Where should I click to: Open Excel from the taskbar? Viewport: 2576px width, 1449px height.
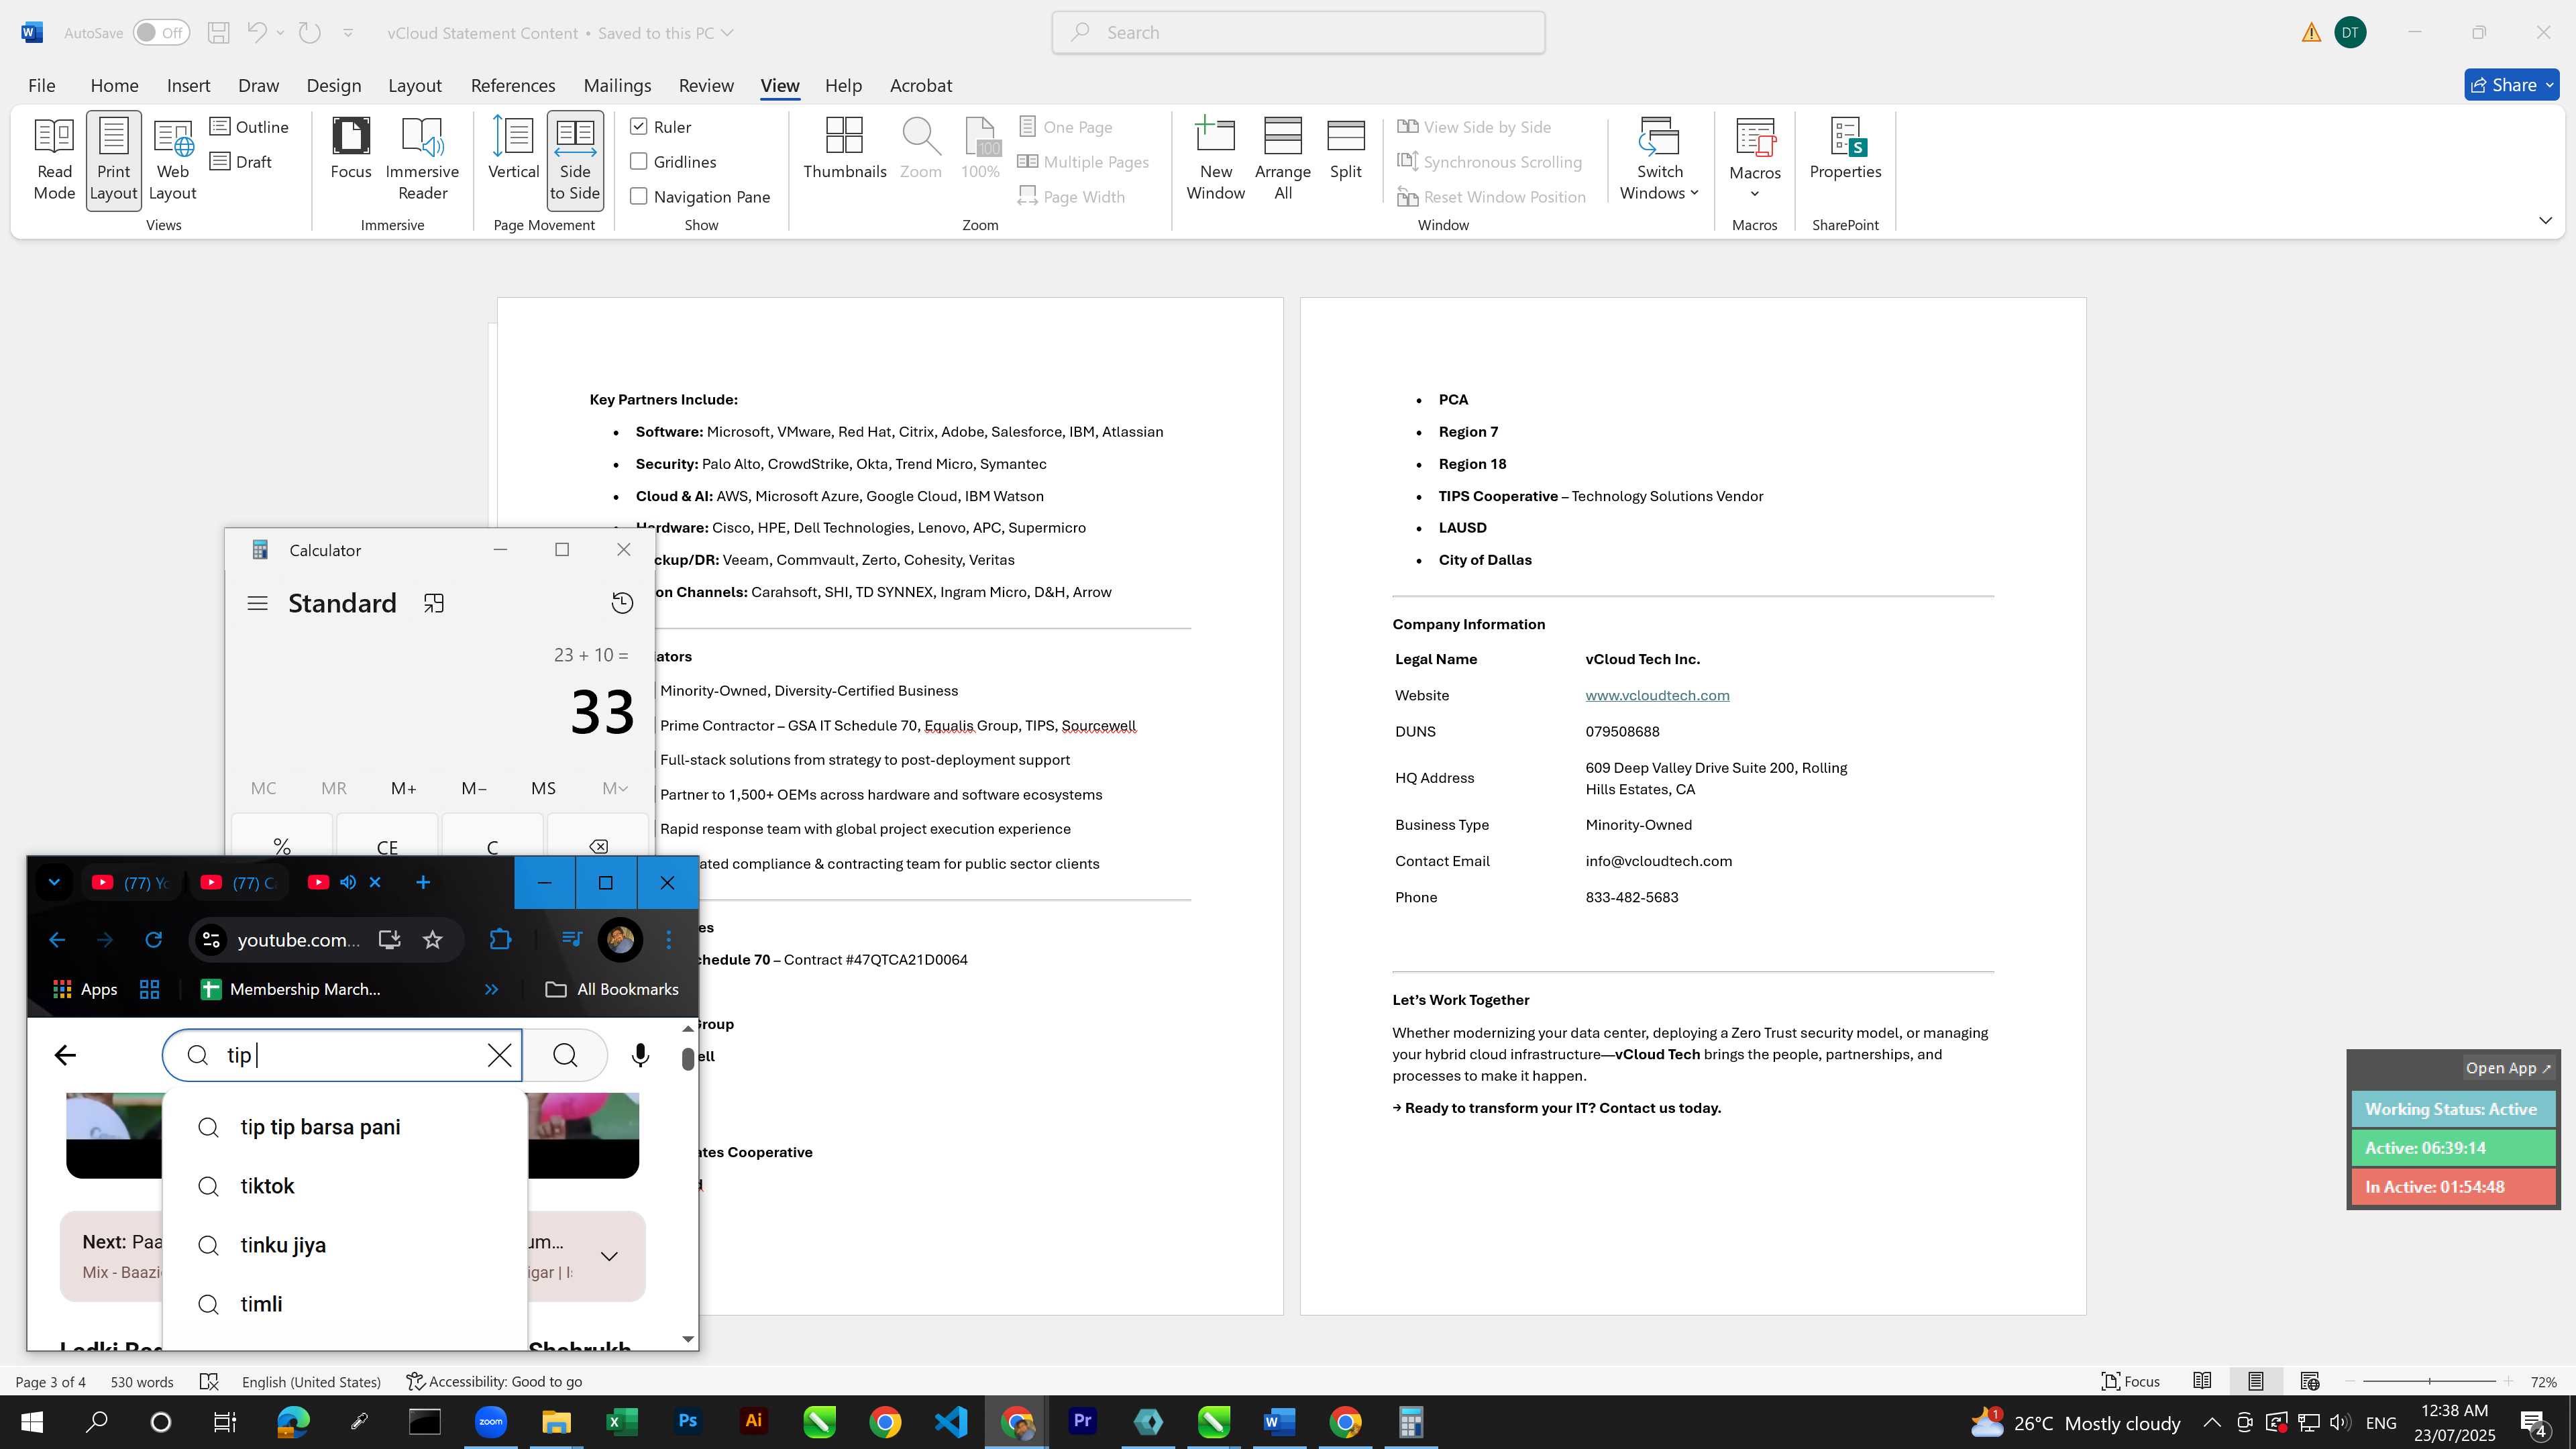pos(621,1422)
